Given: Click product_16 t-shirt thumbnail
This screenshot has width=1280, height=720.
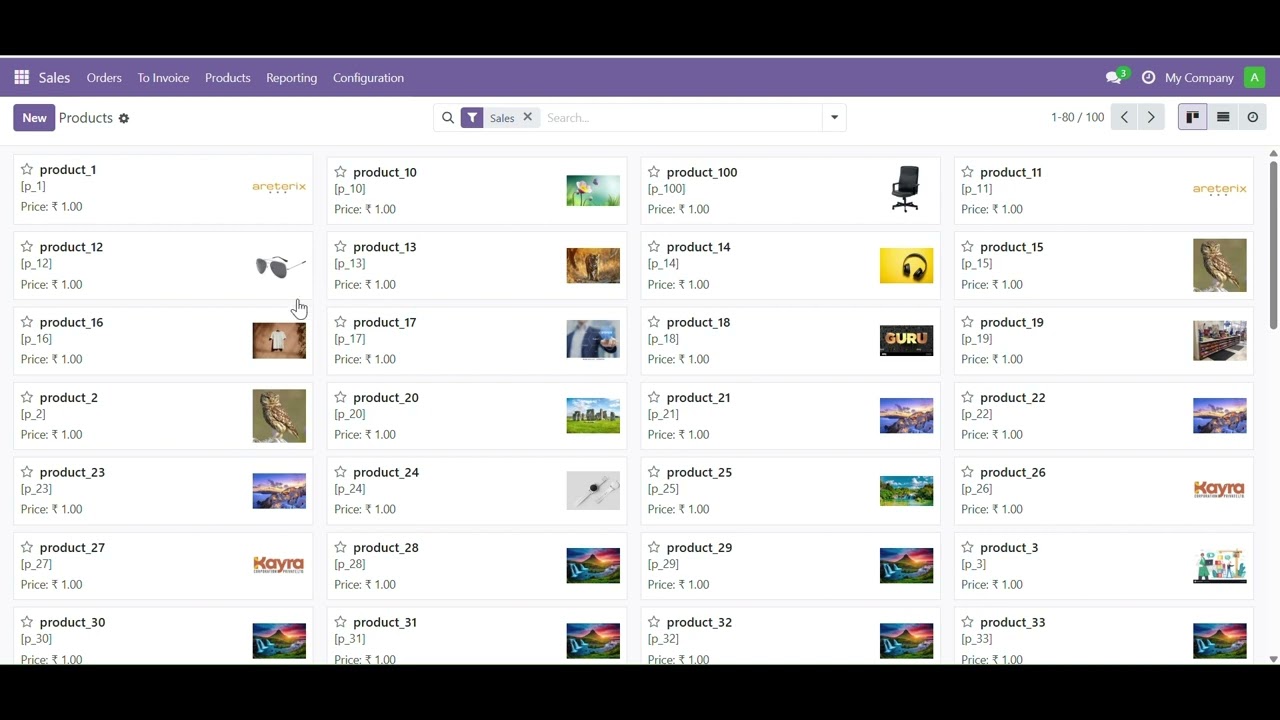Looking at the screenshot, I should click(280, 341).
